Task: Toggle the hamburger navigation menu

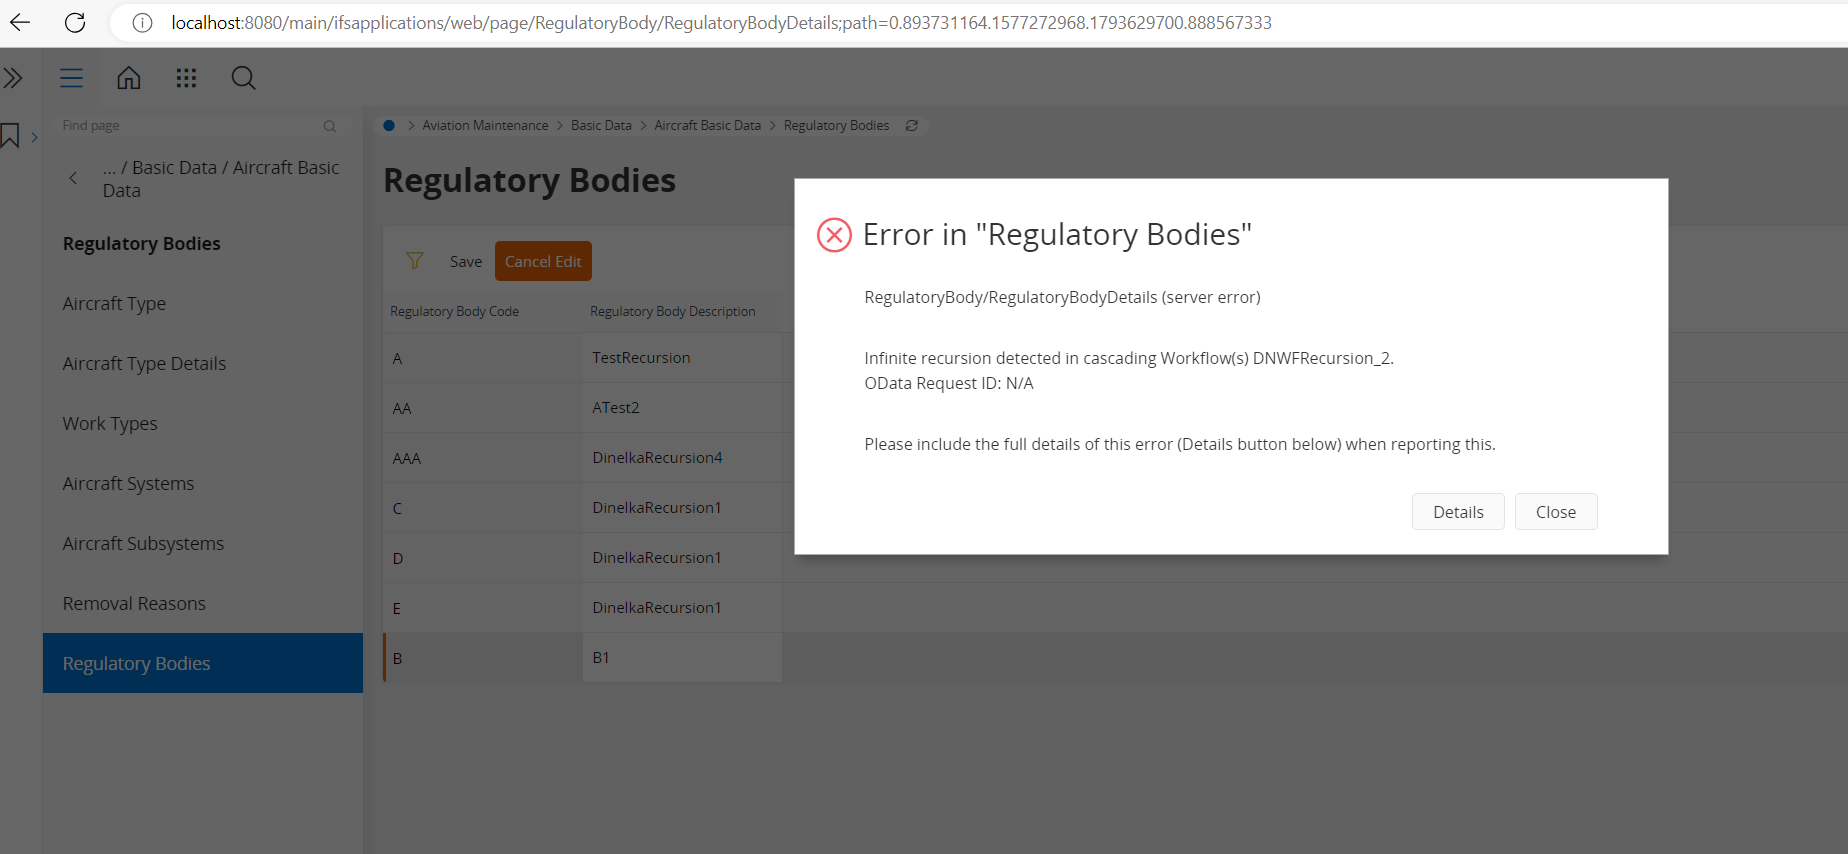Action: (x=72, y=78)
